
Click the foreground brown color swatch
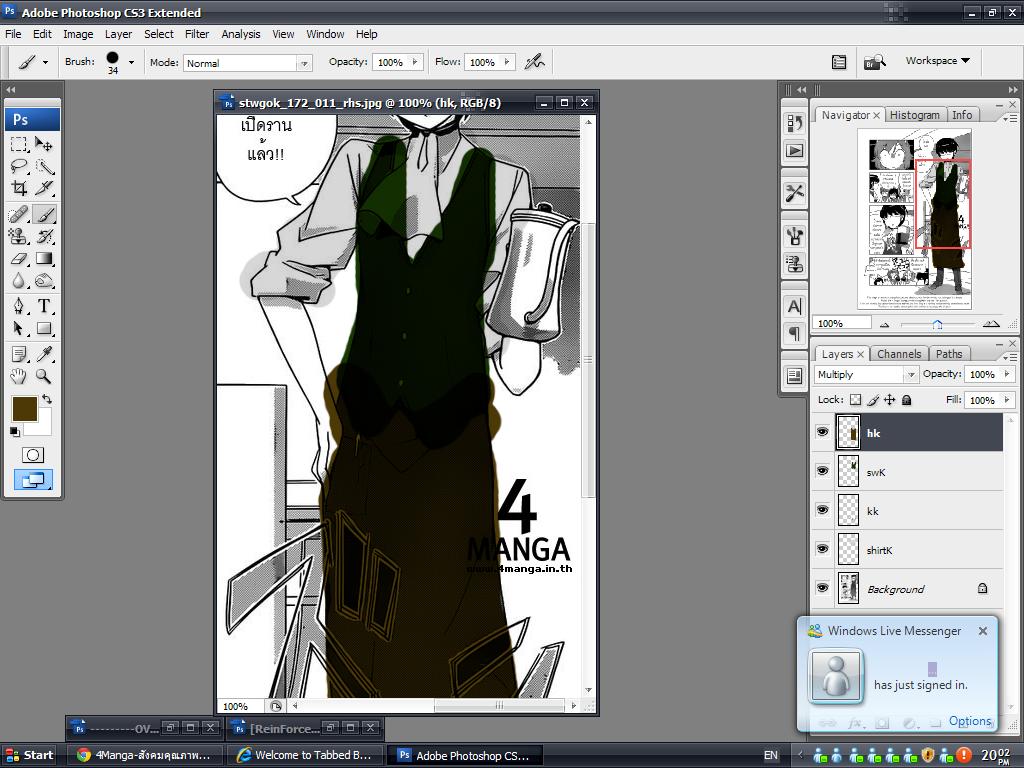click(25, 408)
